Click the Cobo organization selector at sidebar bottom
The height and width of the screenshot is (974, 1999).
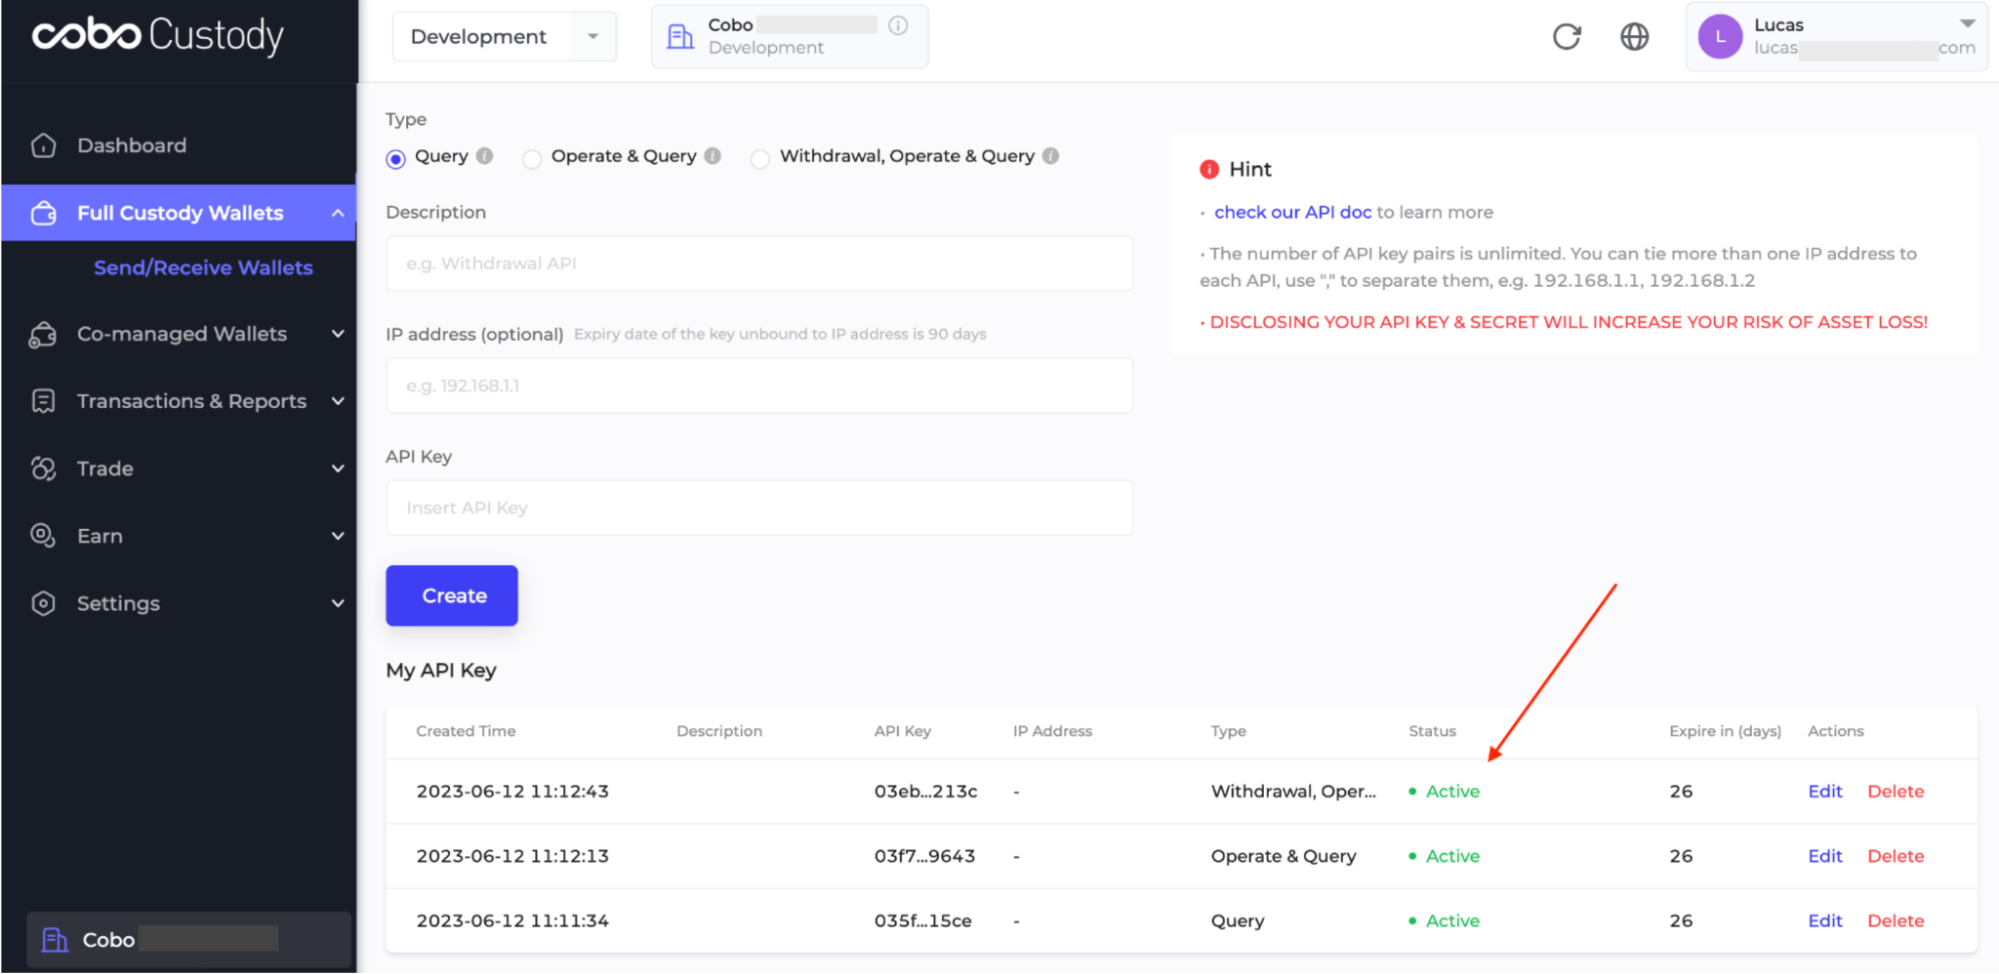(188, 940)
